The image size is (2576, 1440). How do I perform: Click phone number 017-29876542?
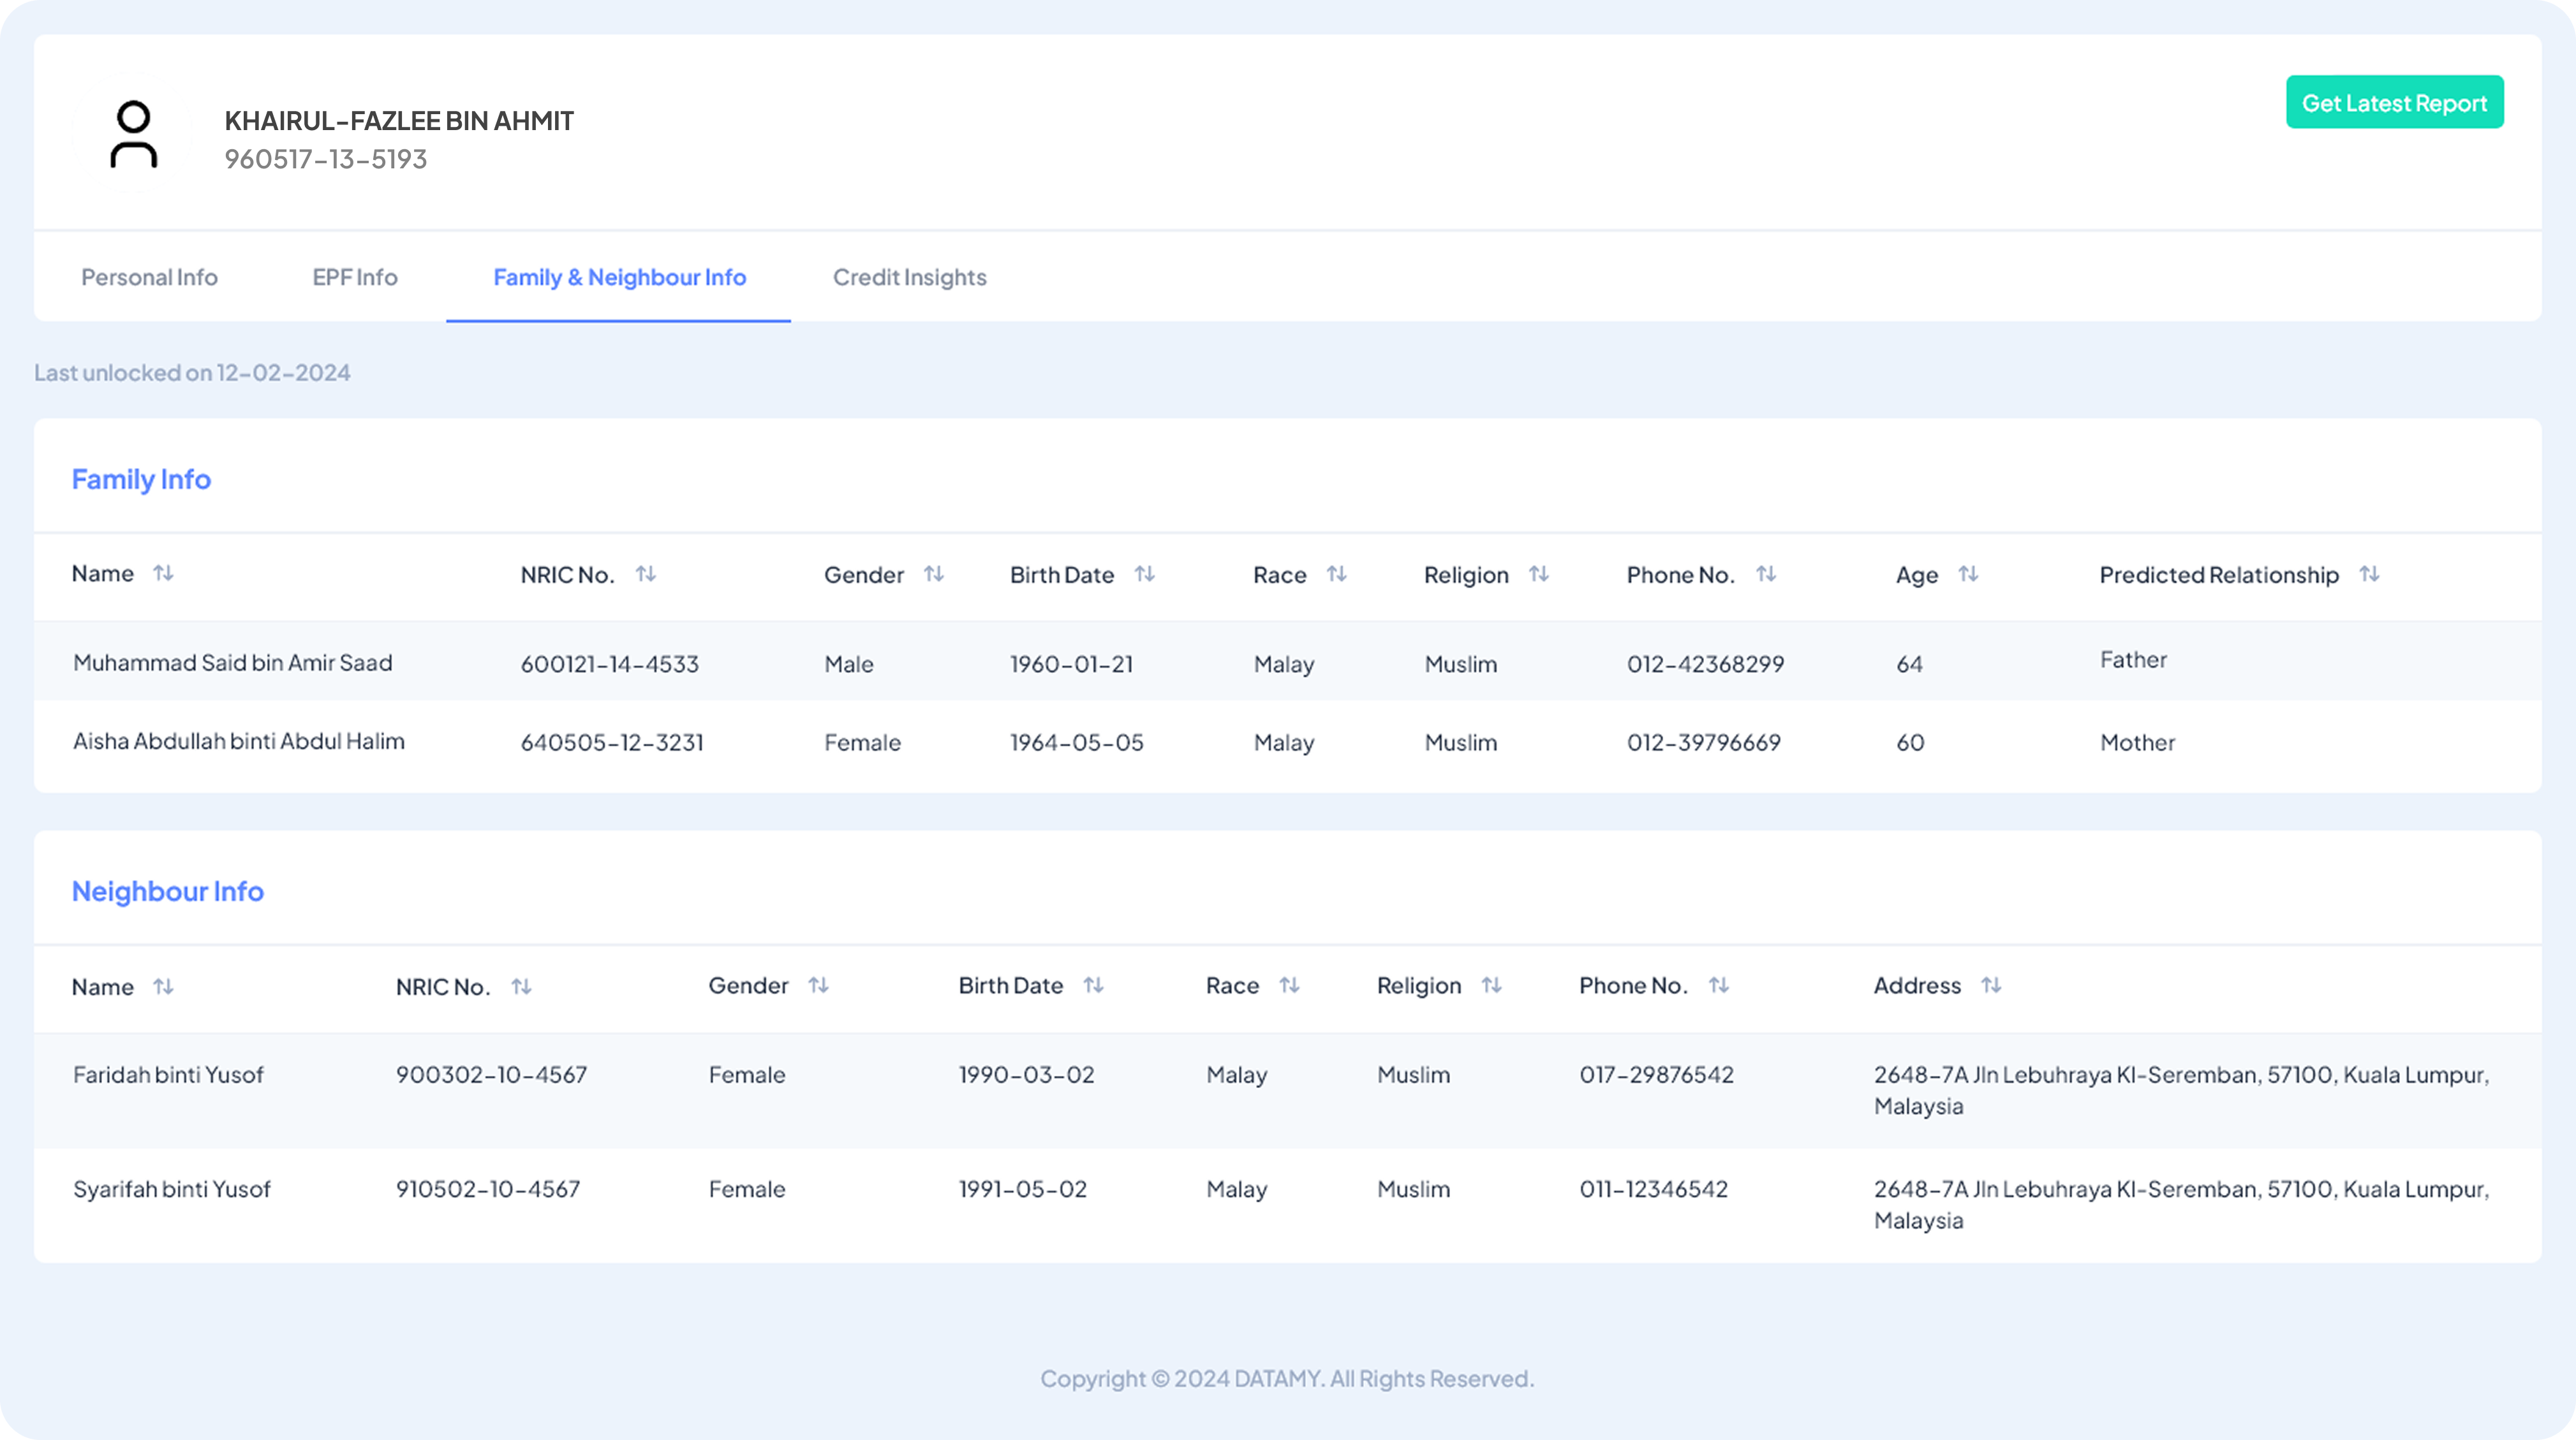(1656, 1075)
